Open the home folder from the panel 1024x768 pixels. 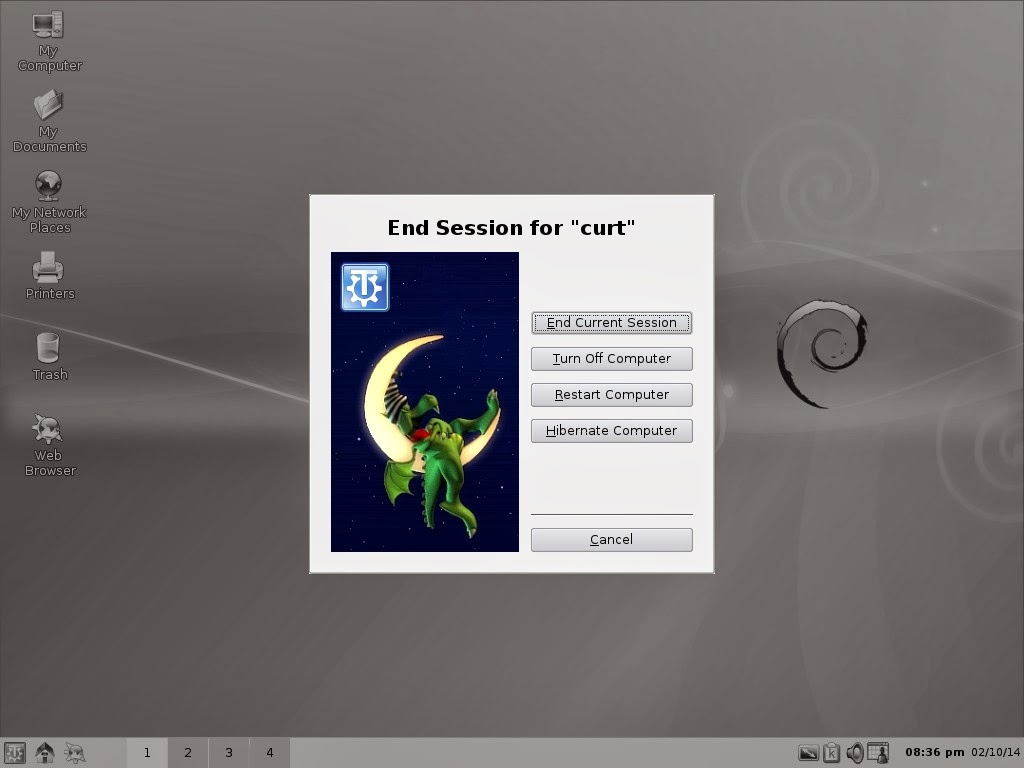pos(44,752)
